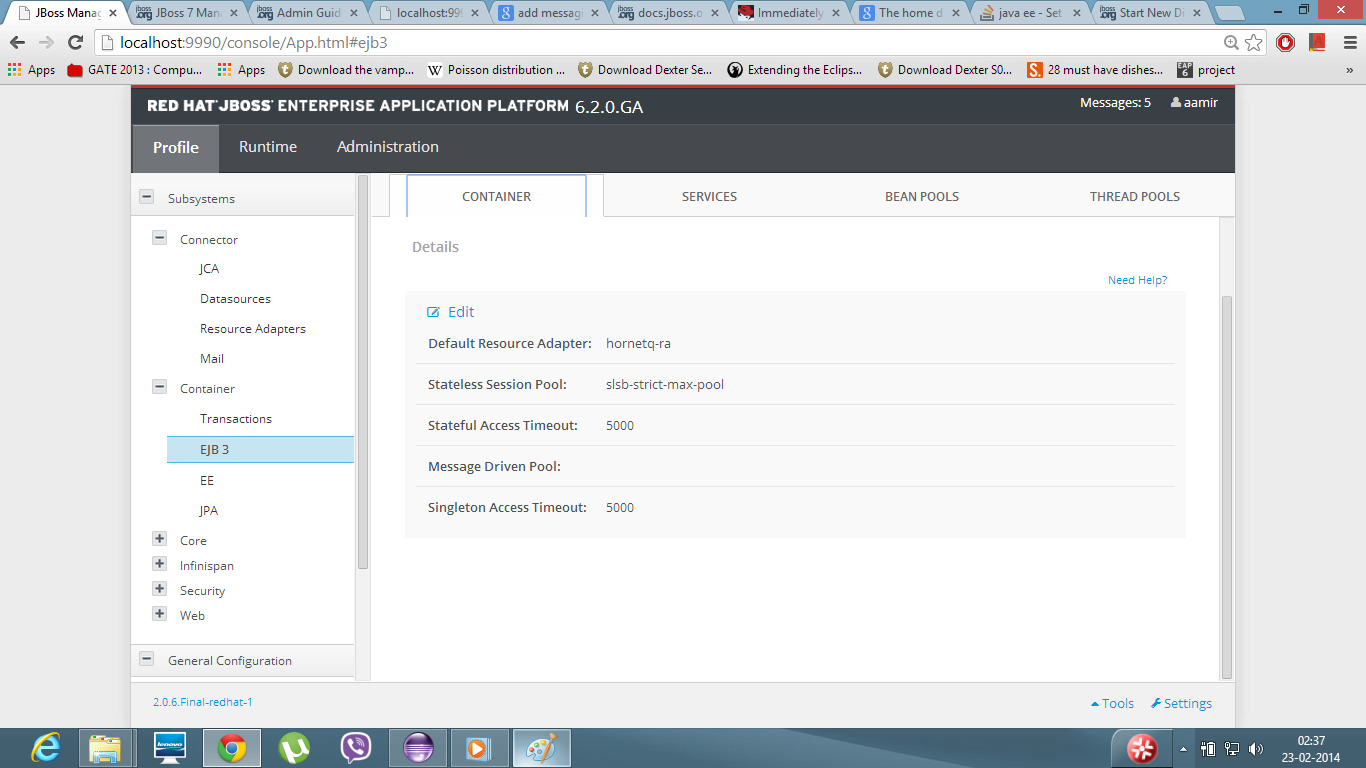Select EJB 3 in the tree
The height and width of the screenshot is (768, 1366).
260,450
